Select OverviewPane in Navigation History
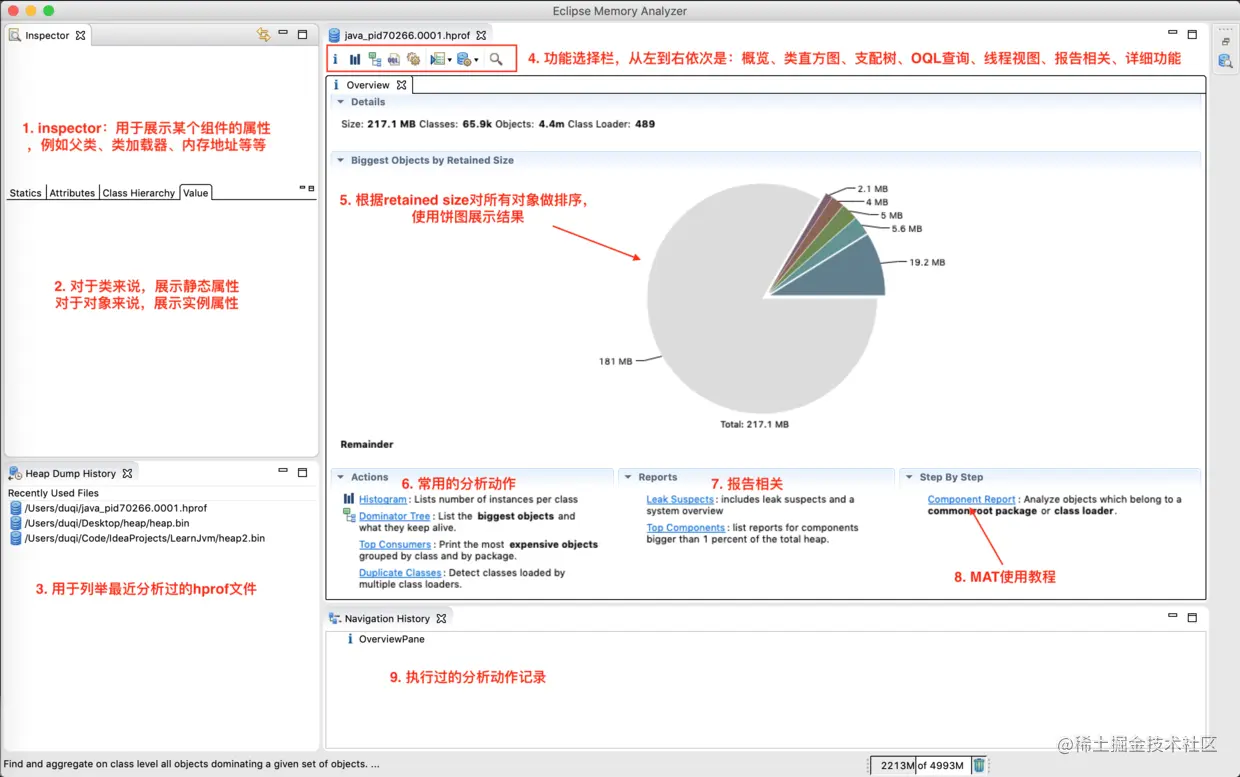Screen dimensions: 1240x777 (x=385, y=639)
